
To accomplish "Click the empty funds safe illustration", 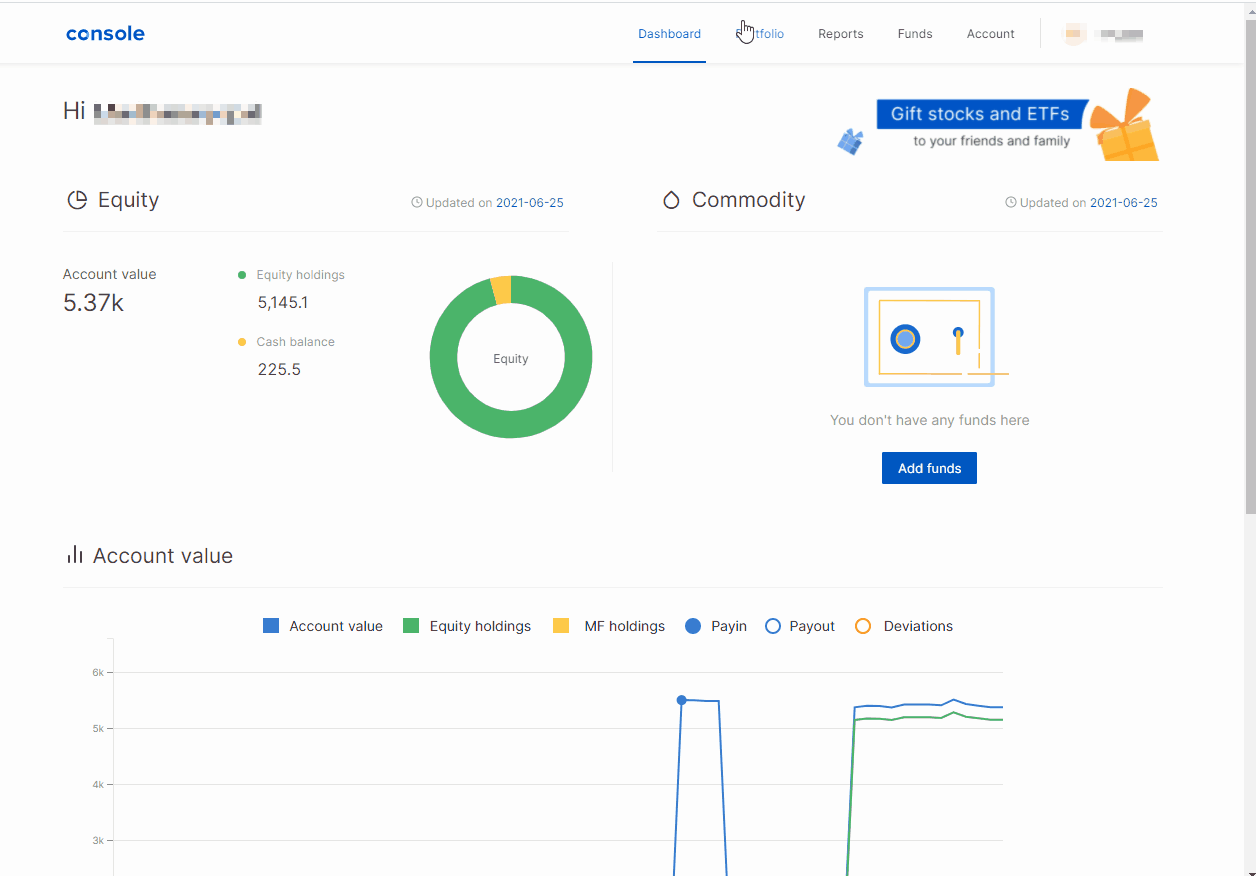I will 929,337.
